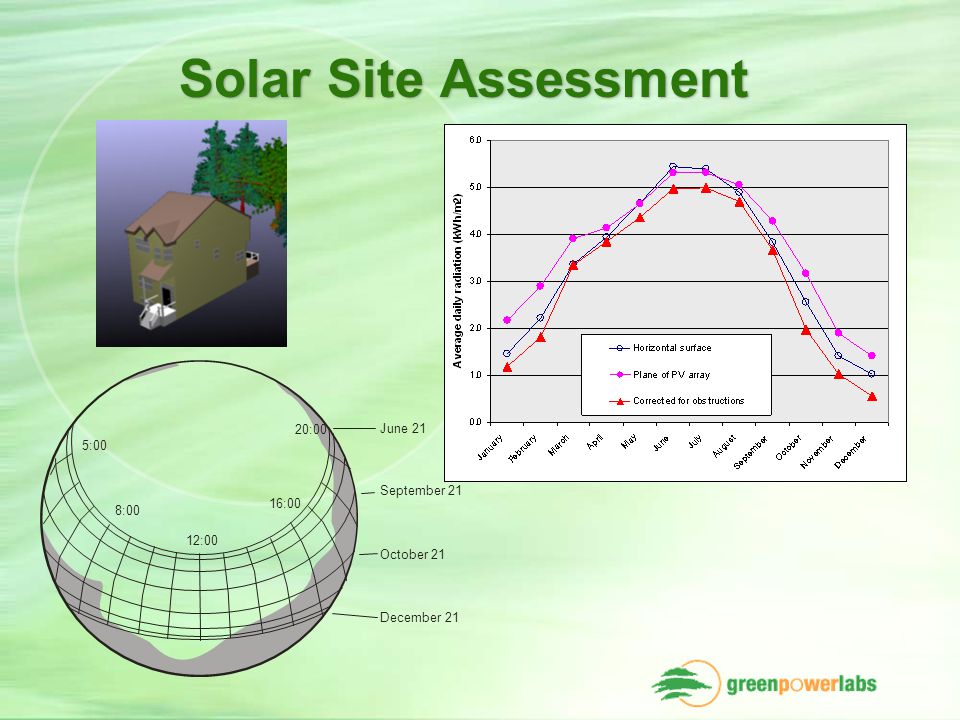Click Corrected for obstructions legend entry
The width and height of the screenshot is (960, 720).
[x=677, y=401]
